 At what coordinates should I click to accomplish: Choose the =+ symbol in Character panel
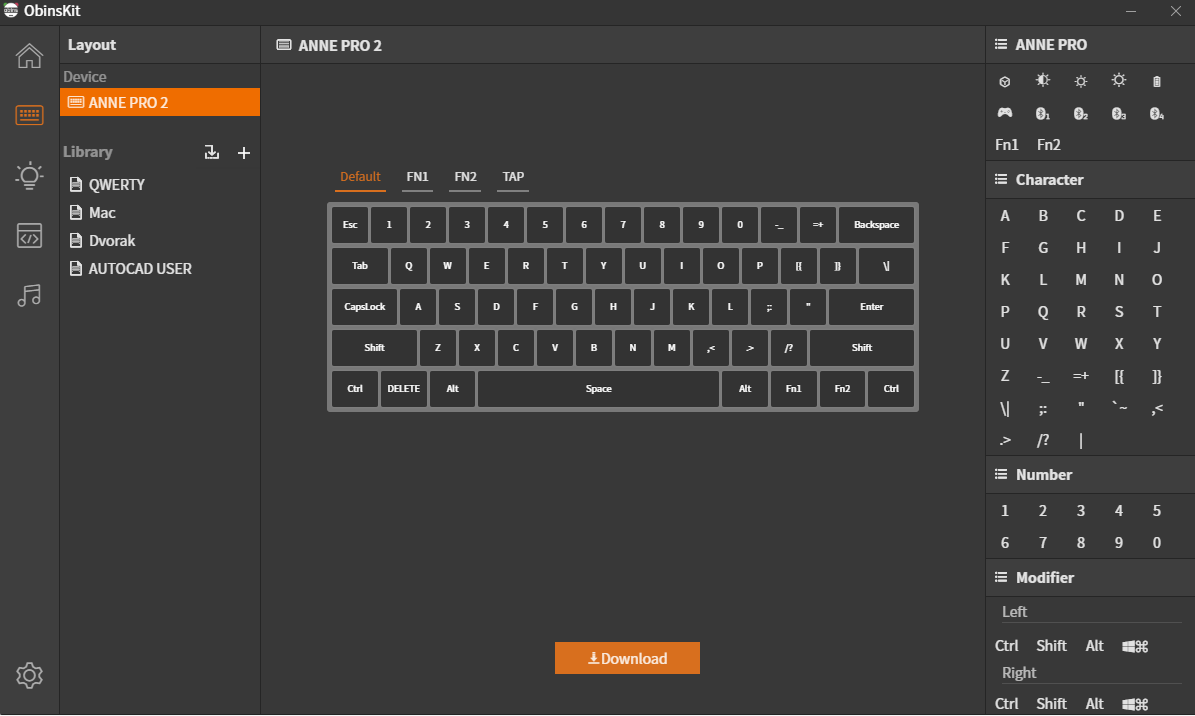pyautogui.click(x=1081, y=376)
